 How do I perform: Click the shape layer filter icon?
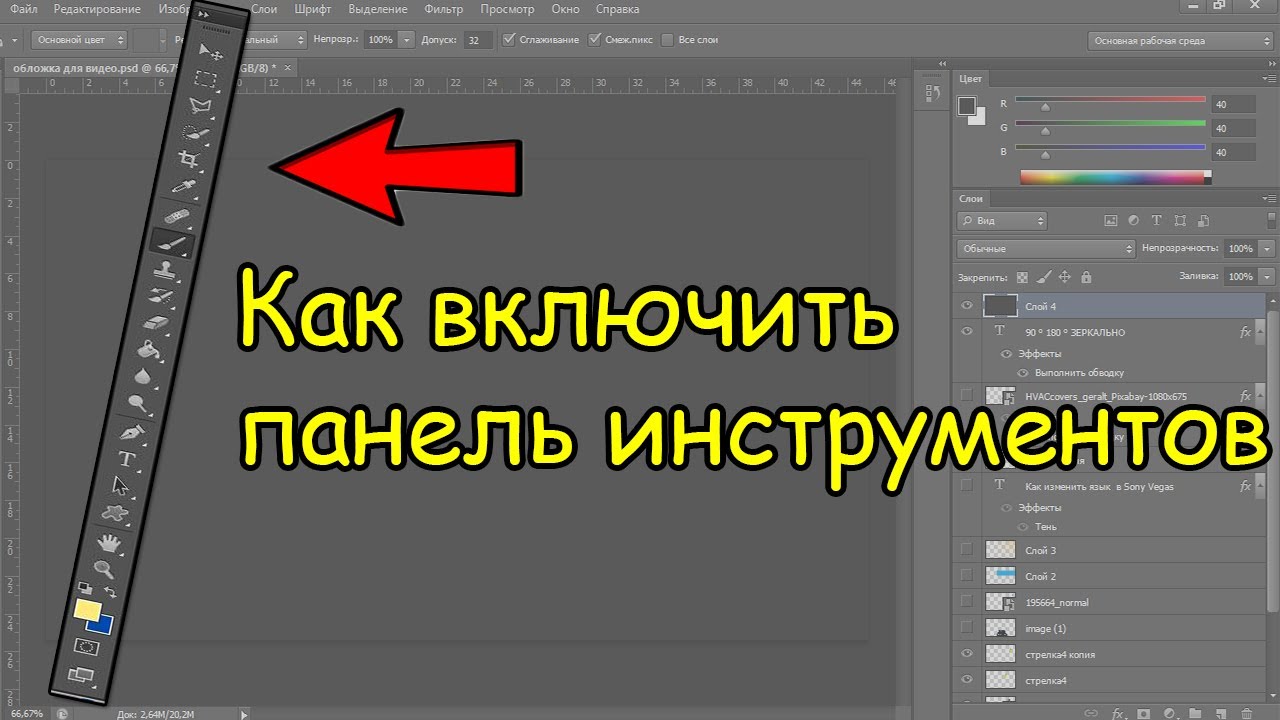click(x=1180, y=221)
